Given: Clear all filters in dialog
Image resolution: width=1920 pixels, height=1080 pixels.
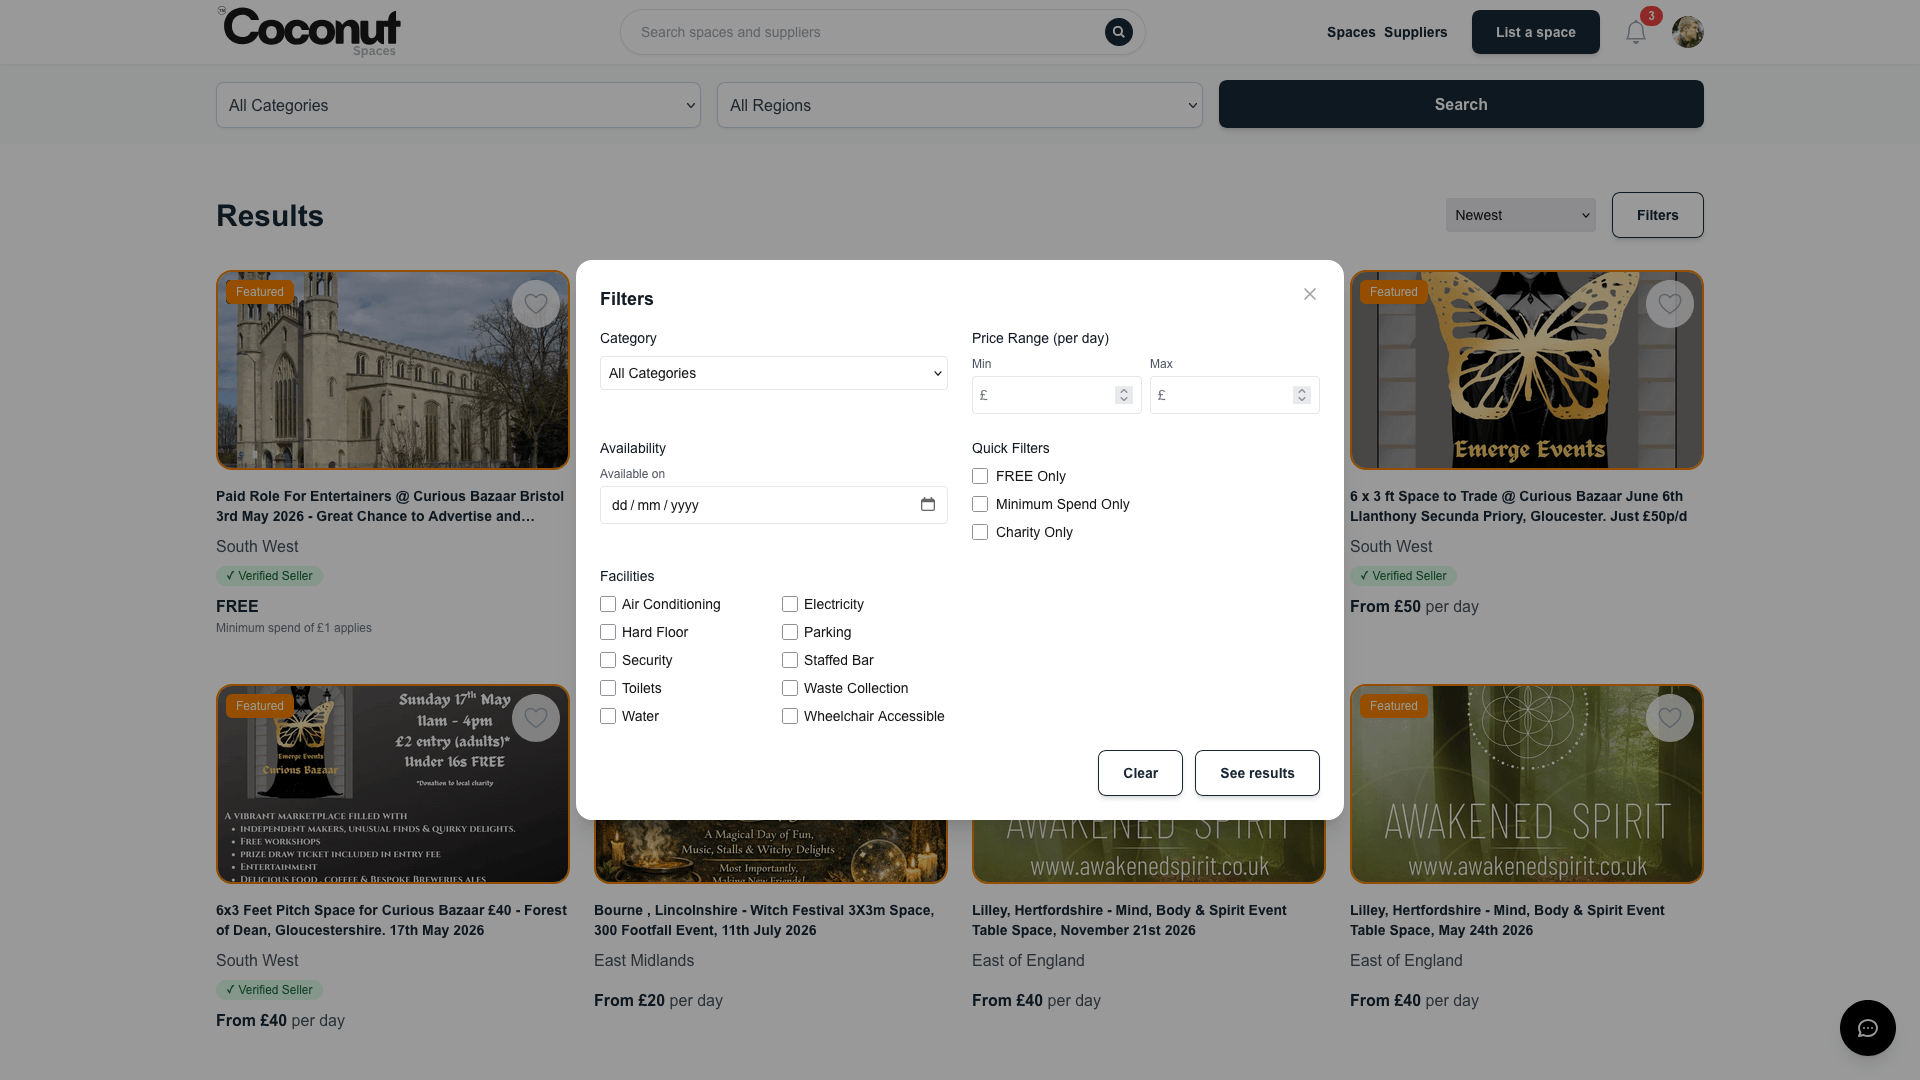Looking at the screenshot, I should (x=1140, y=773).
